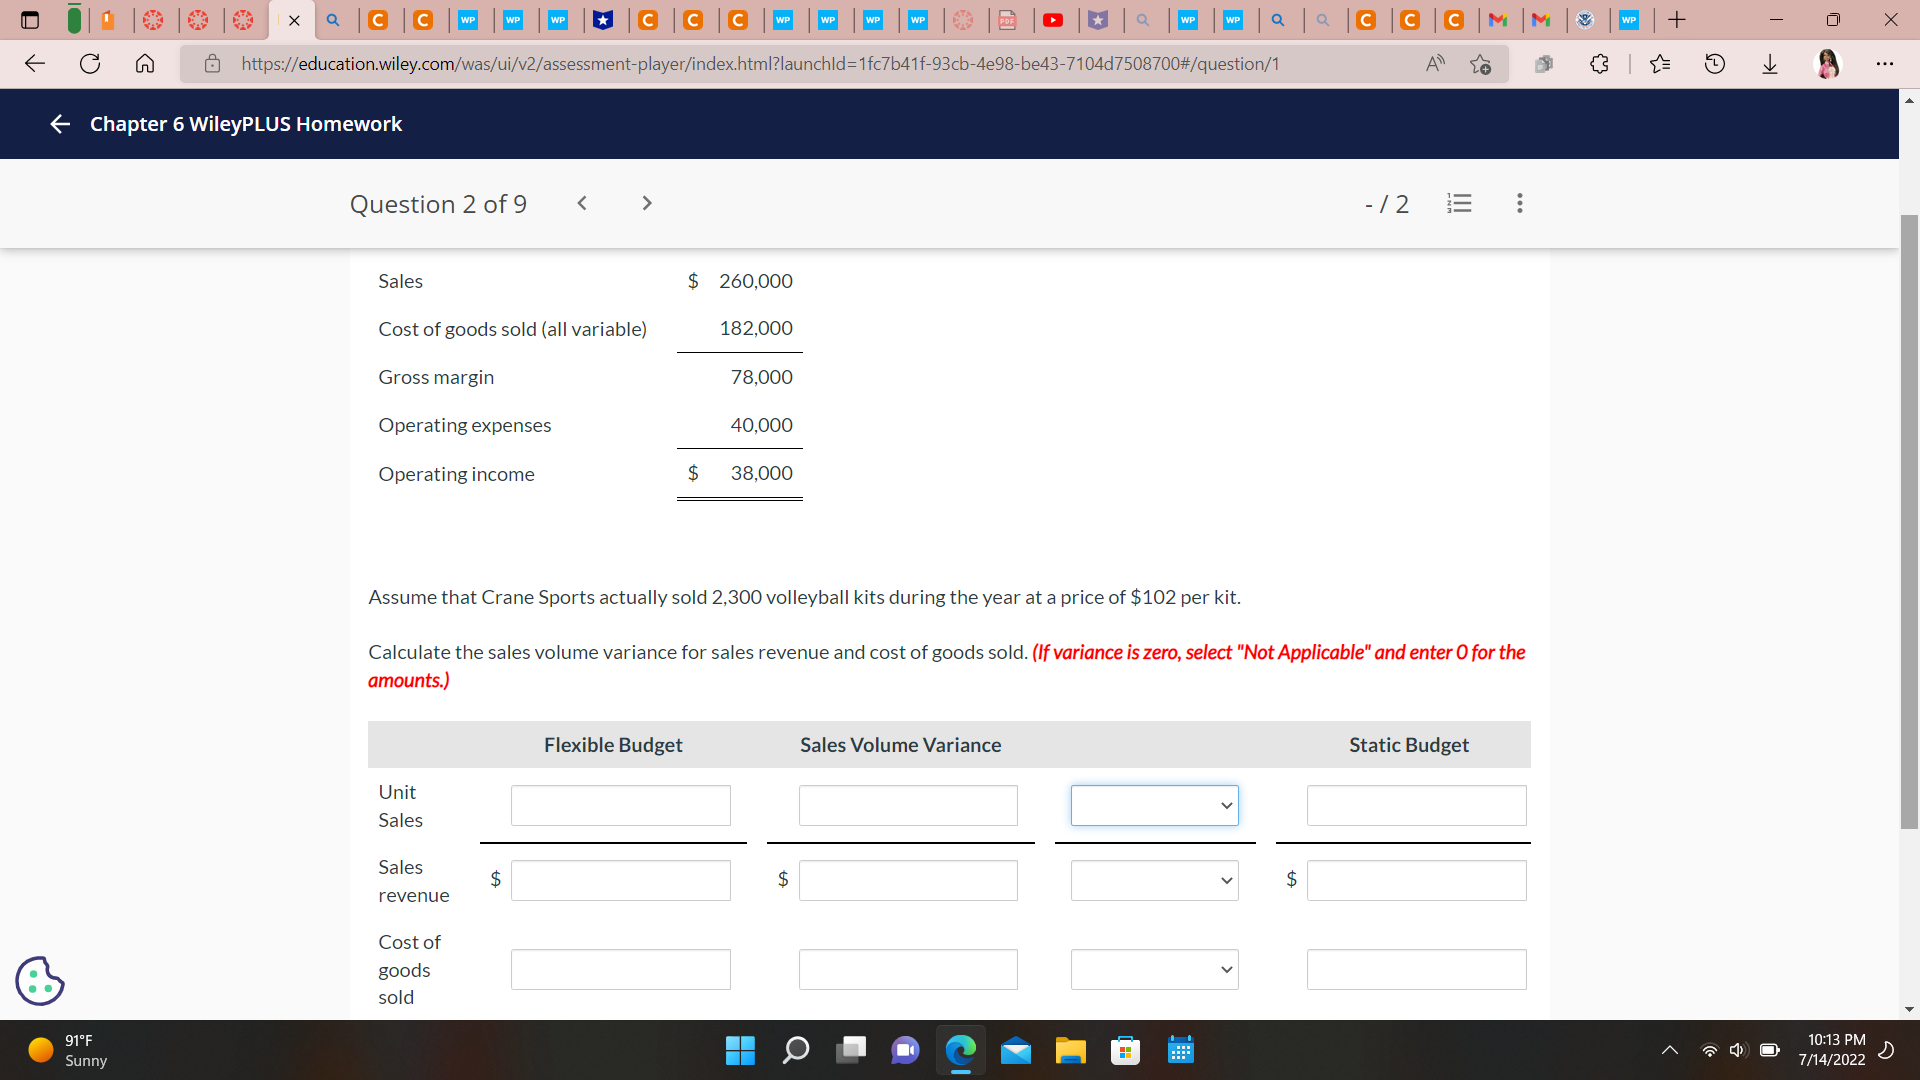This screenshot has width=1920, height=1080.
Task: Open browser downloads icon
Action: click(x=1769, y=64)
